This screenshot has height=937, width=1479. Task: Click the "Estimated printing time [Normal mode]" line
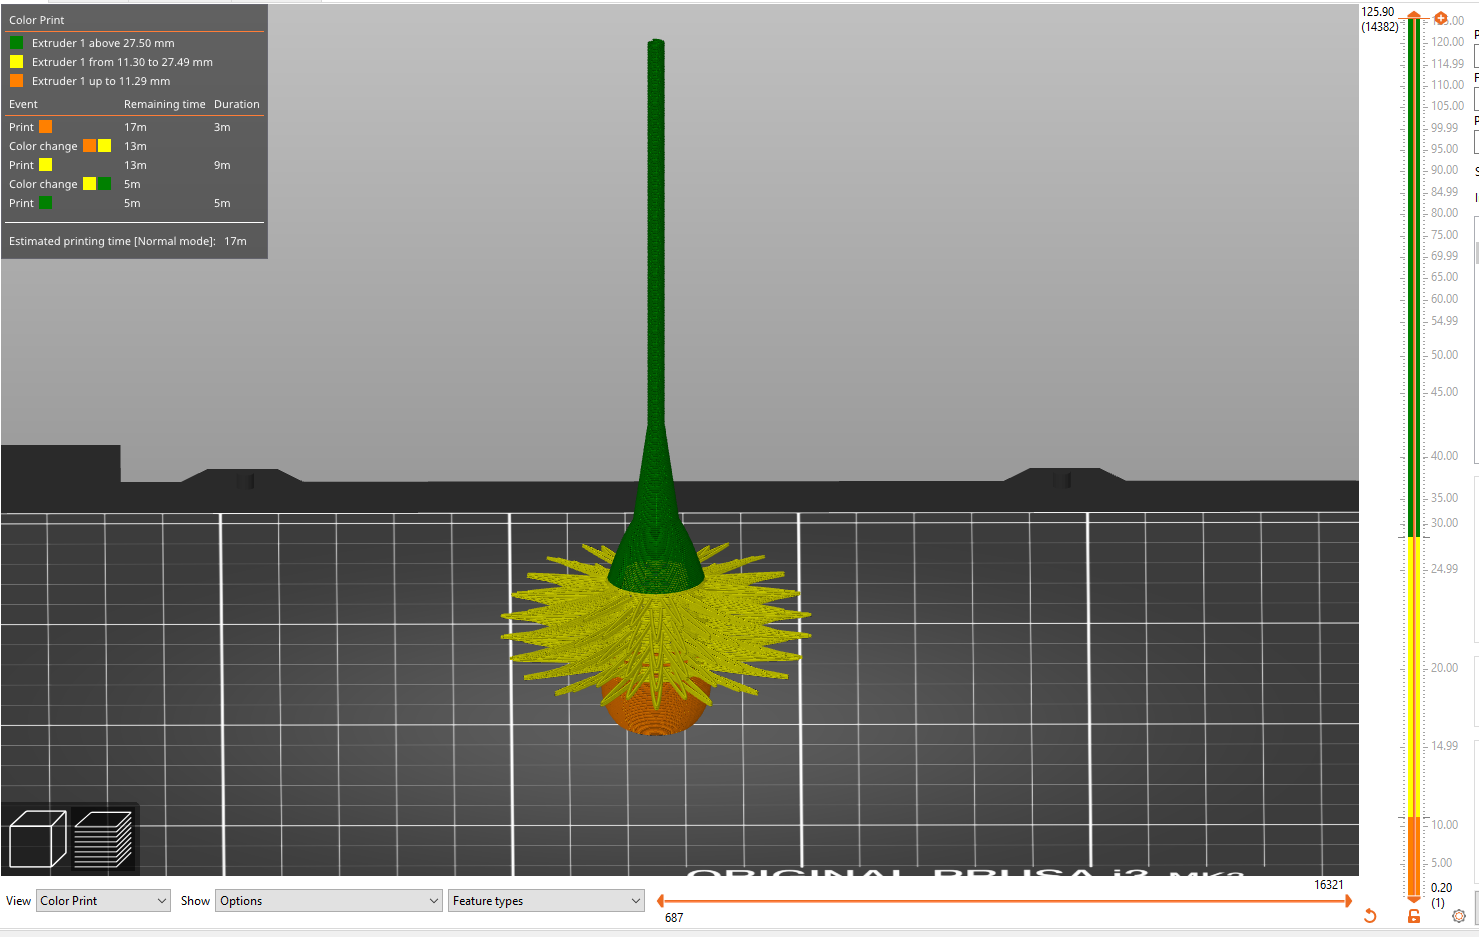[x=128, y=241]
